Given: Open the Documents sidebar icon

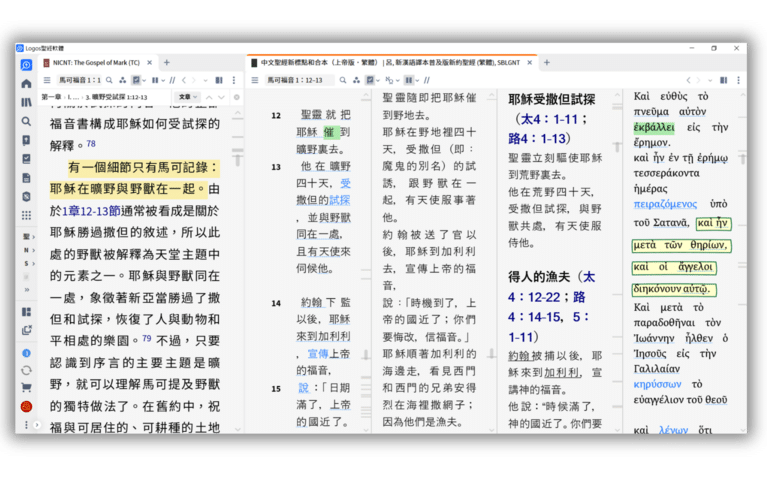Looking at the screenshot, I should pos(26,178).
